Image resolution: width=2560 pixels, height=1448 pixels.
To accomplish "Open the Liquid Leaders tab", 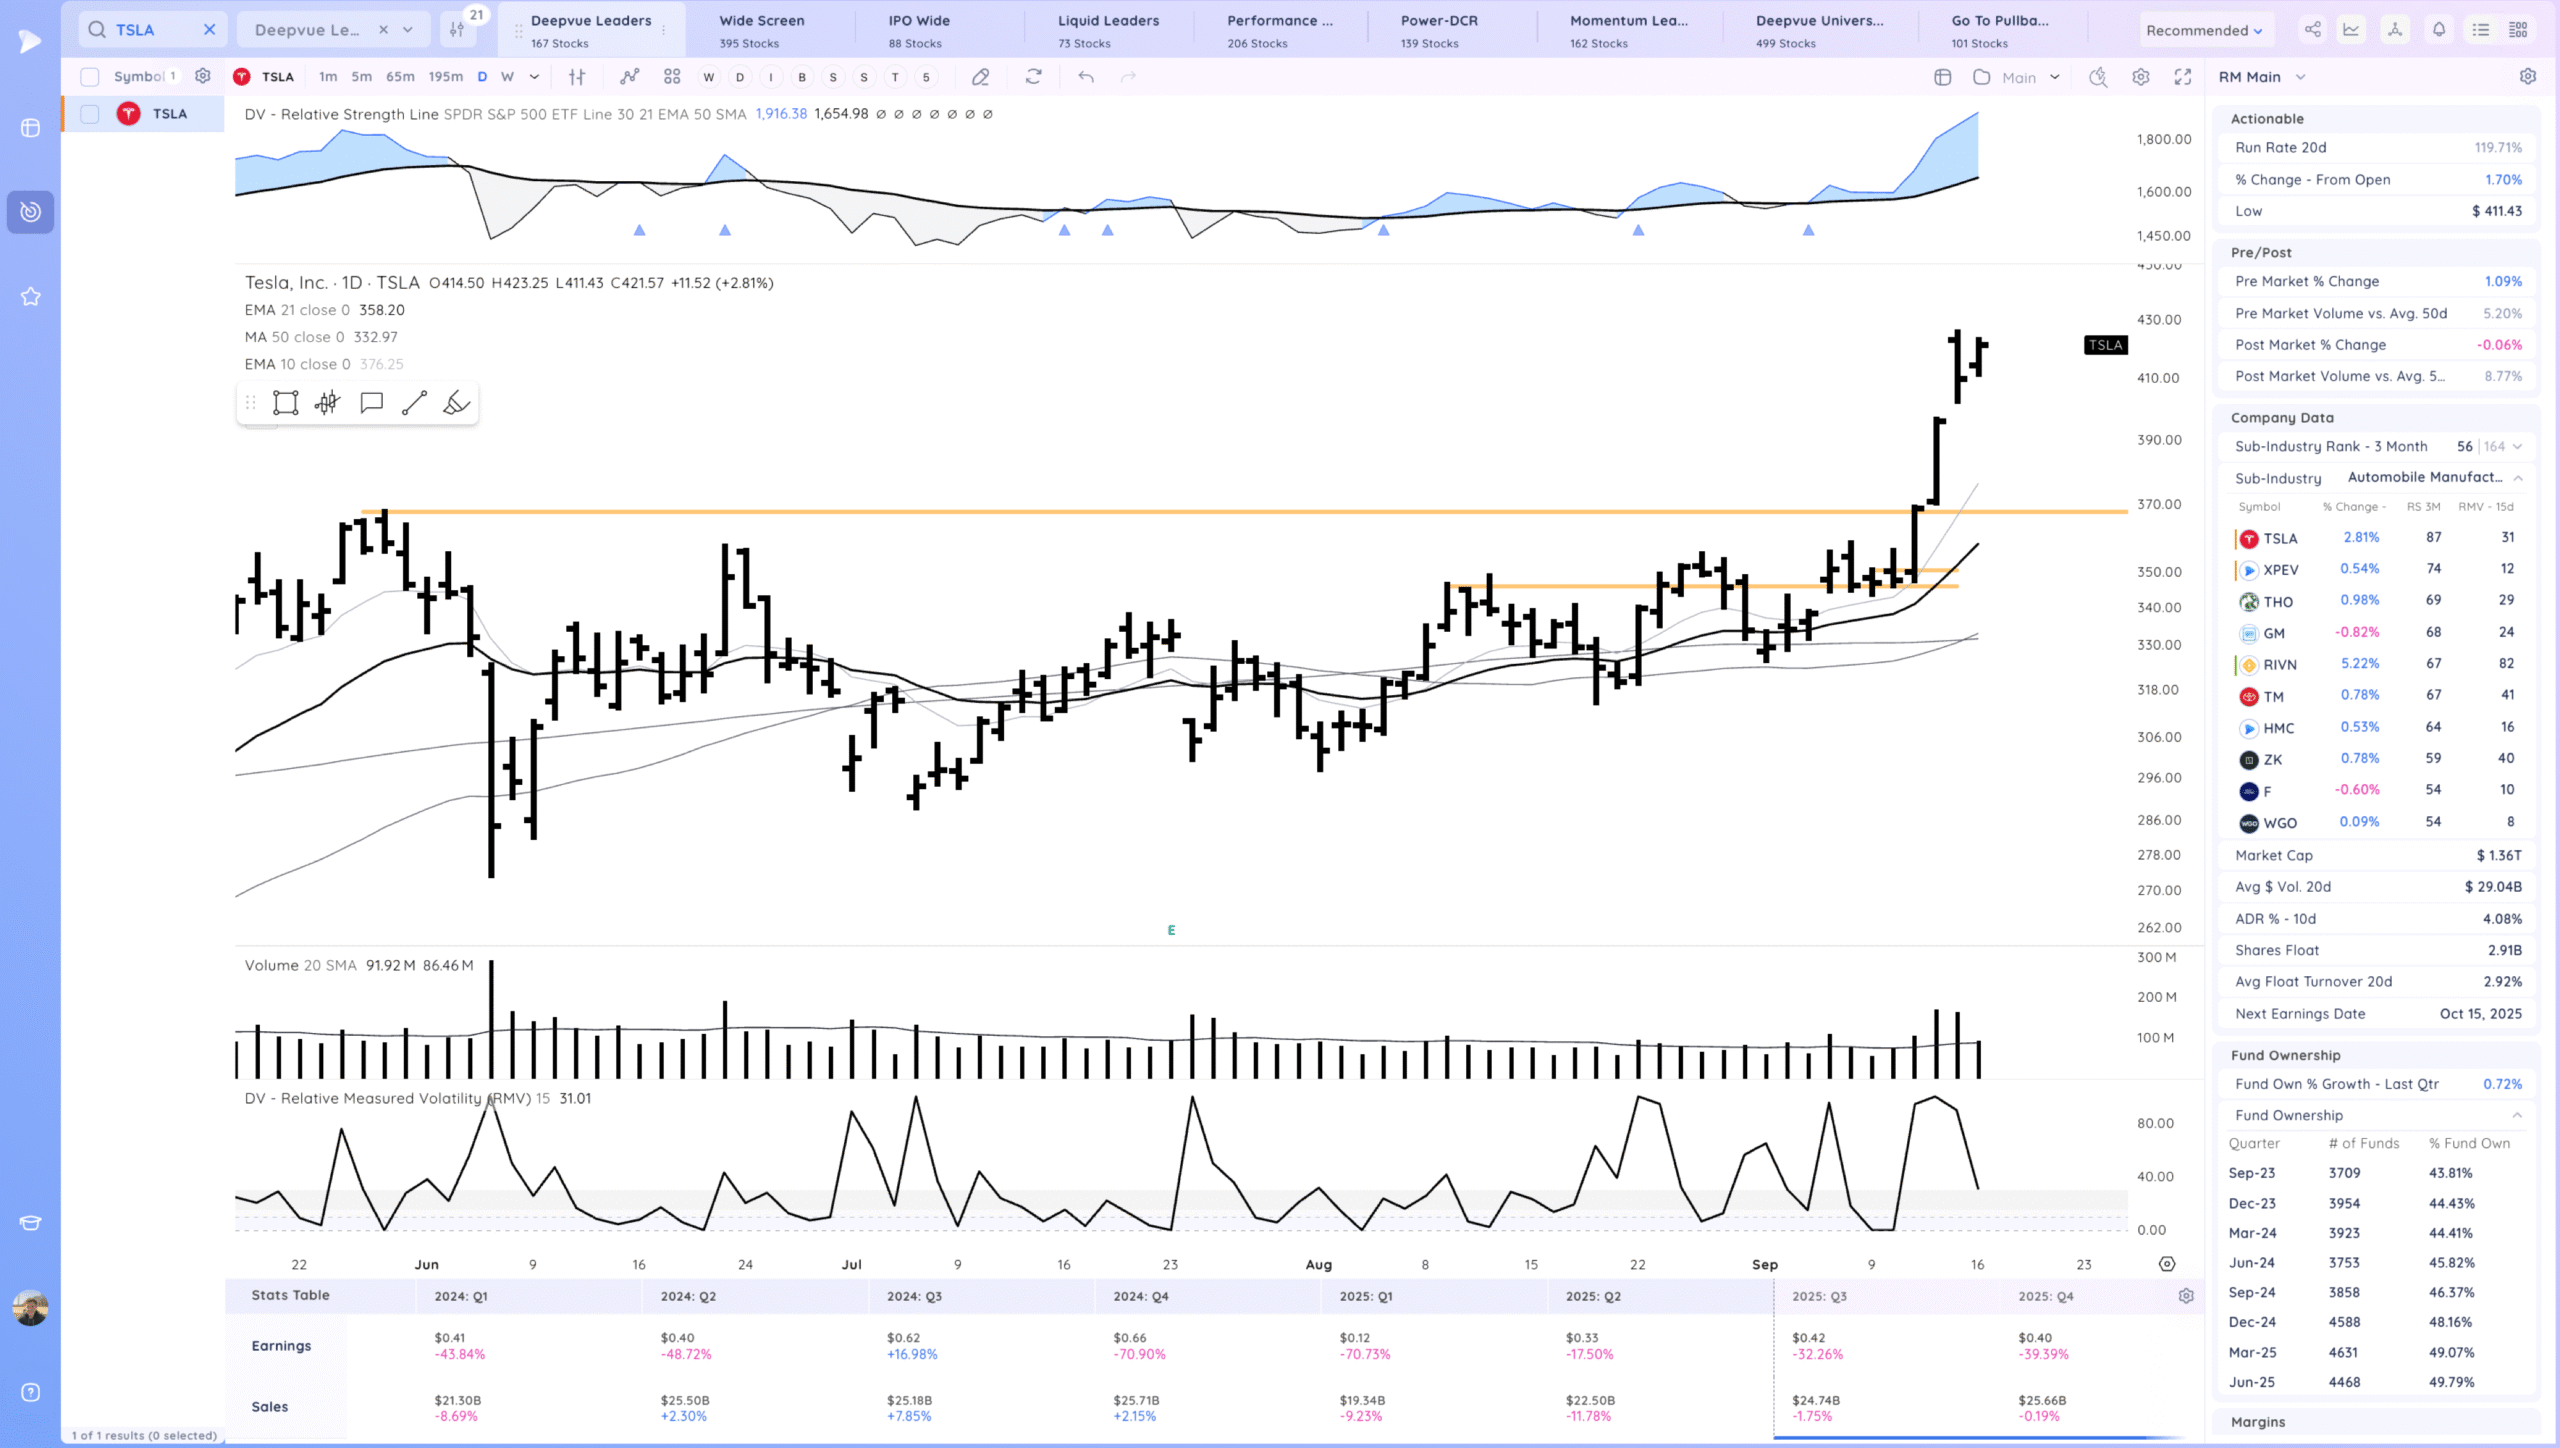I will [x=1108, y=30].
